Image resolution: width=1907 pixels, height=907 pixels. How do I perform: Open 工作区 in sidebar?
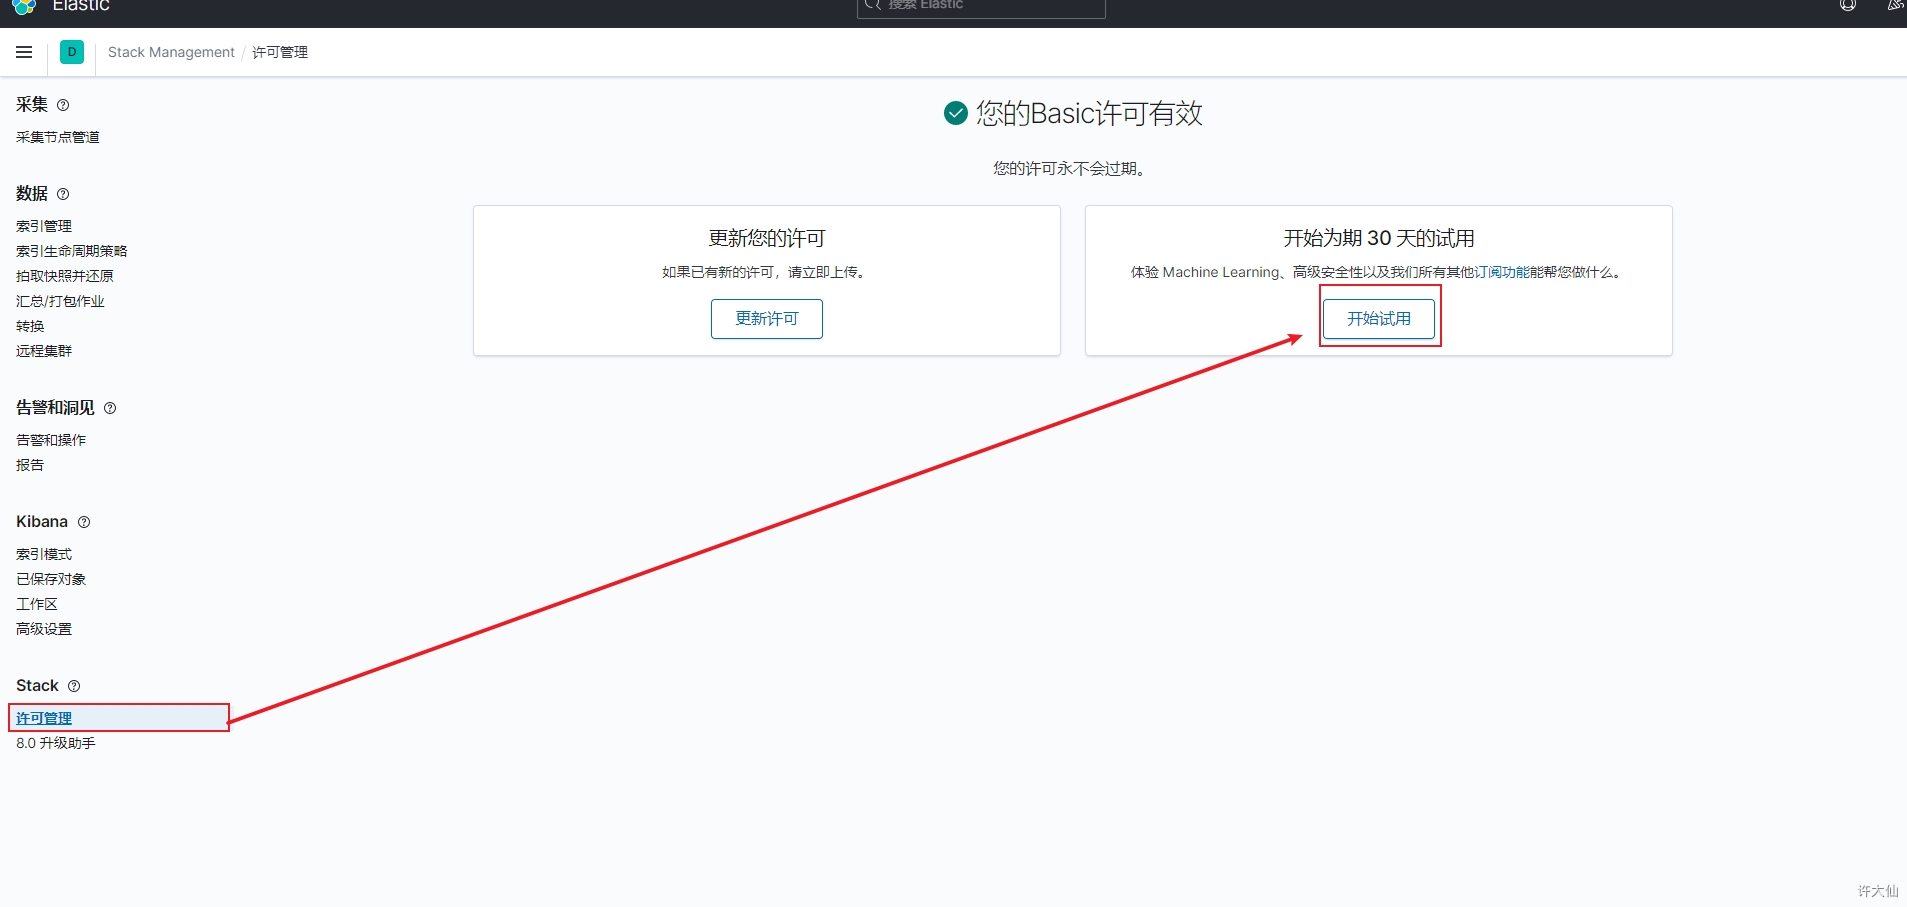pyautogui.click(x=37, y=604)
